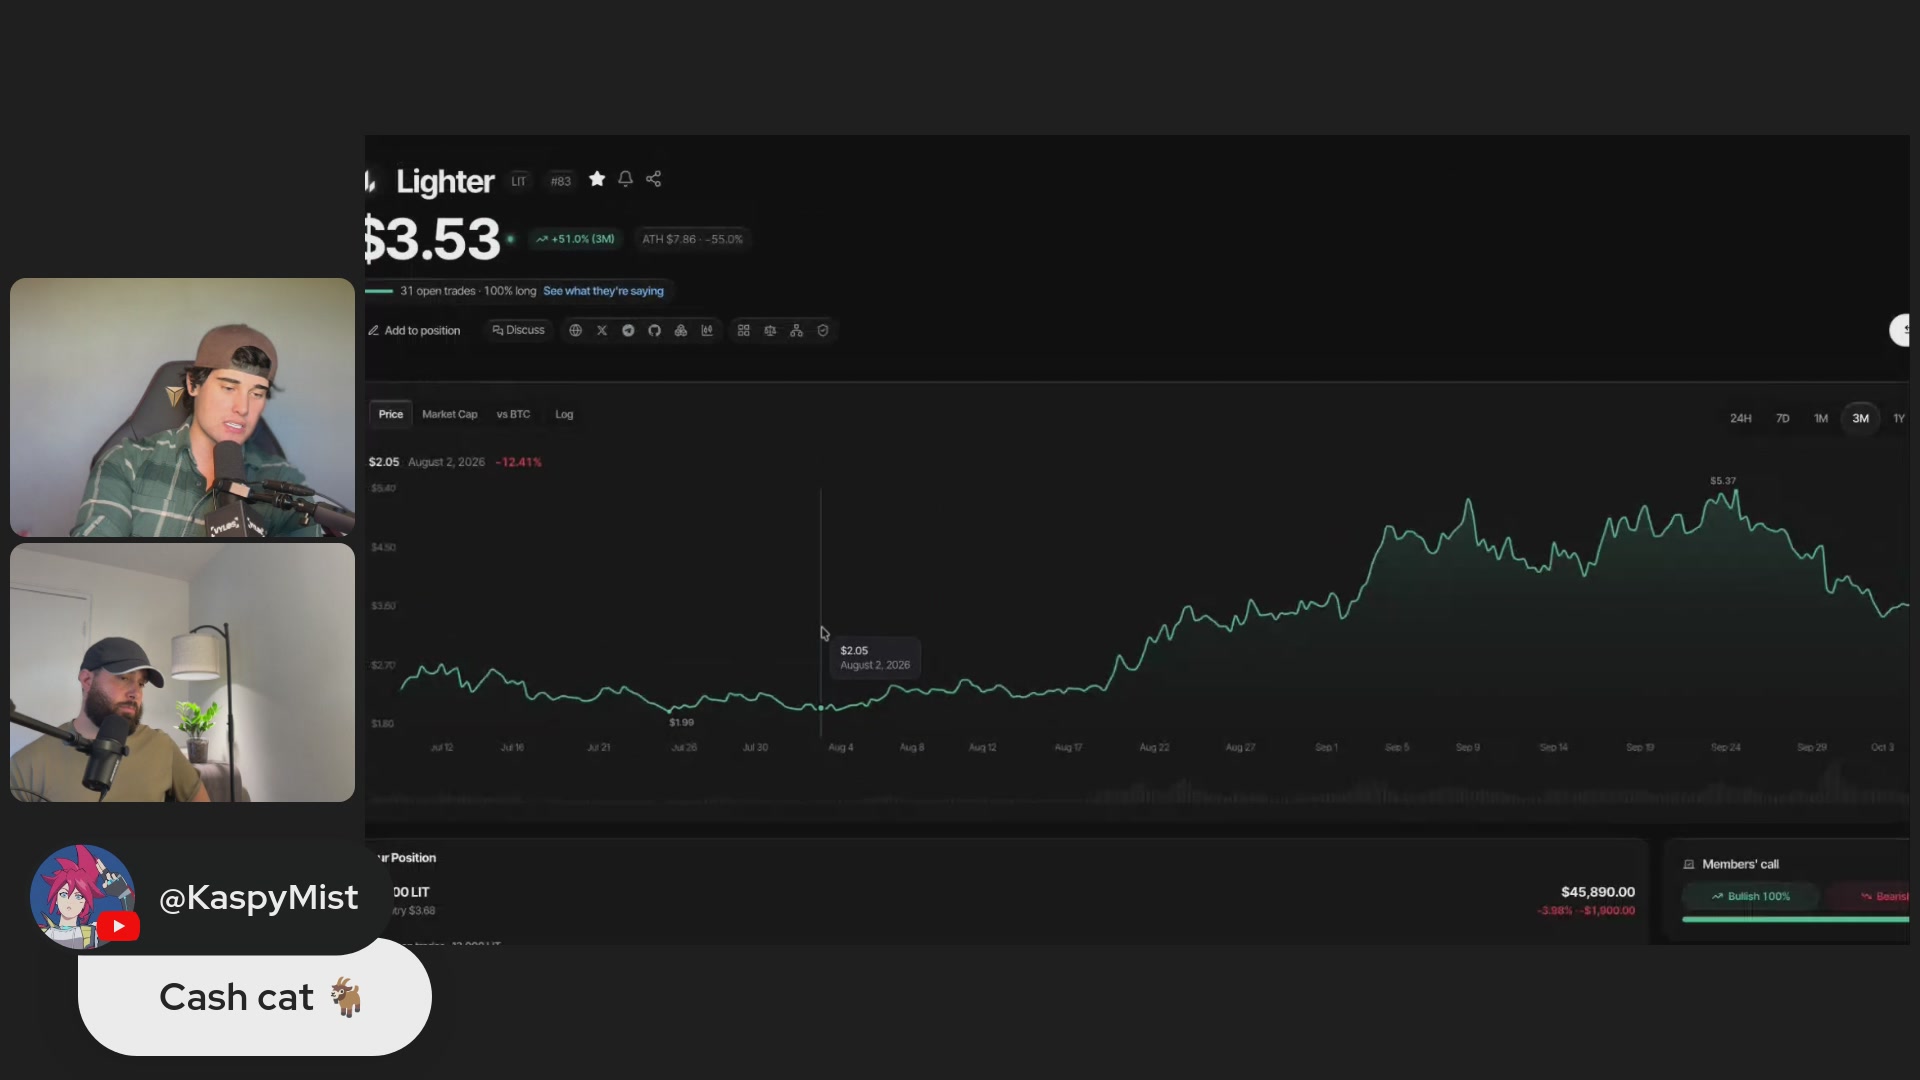
Task: Click the $45,890.00 position value
Action: [x=1598, y=892]
